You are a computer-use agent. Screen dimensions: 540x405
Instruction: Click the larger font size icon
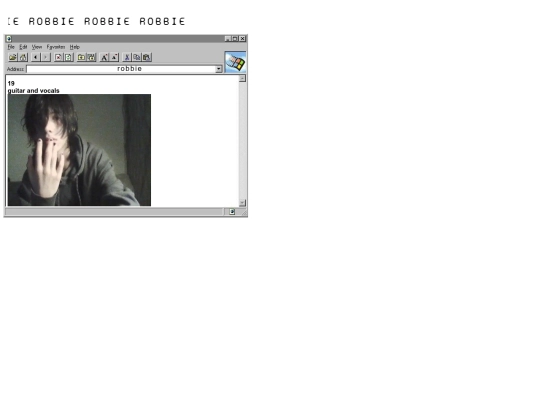pos(104,57)
